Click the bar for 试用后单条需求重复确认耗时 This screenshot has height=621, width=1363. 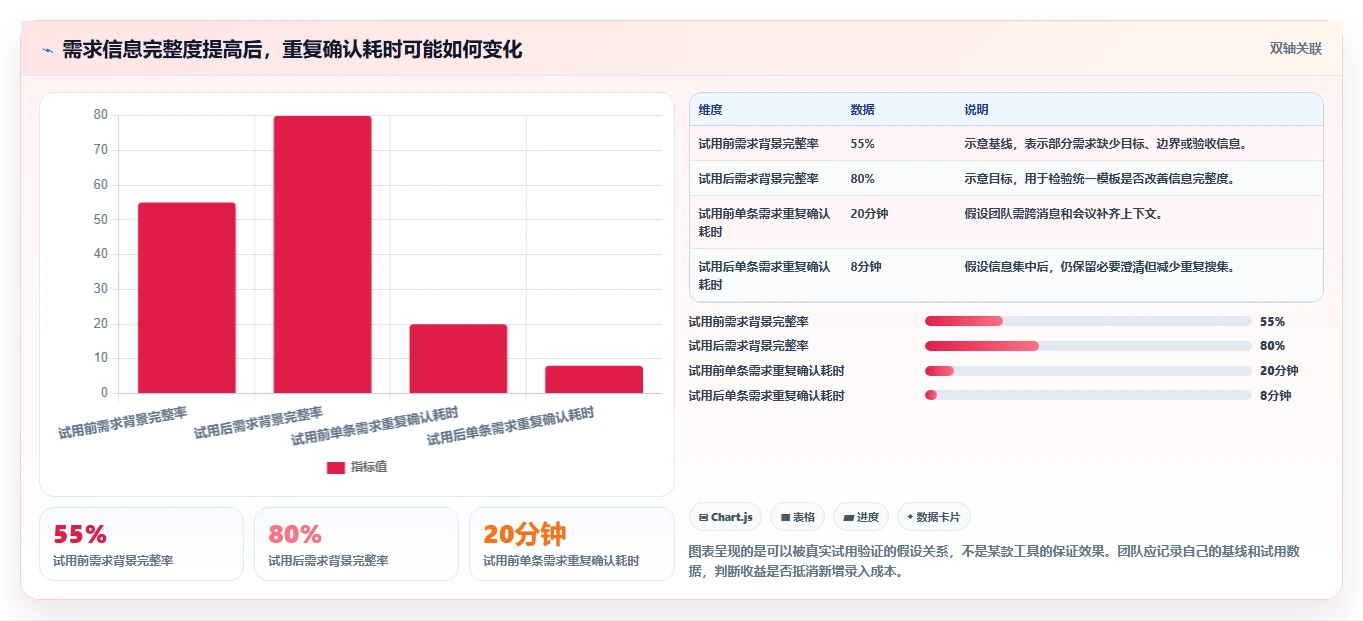click(x=594, y=380)
